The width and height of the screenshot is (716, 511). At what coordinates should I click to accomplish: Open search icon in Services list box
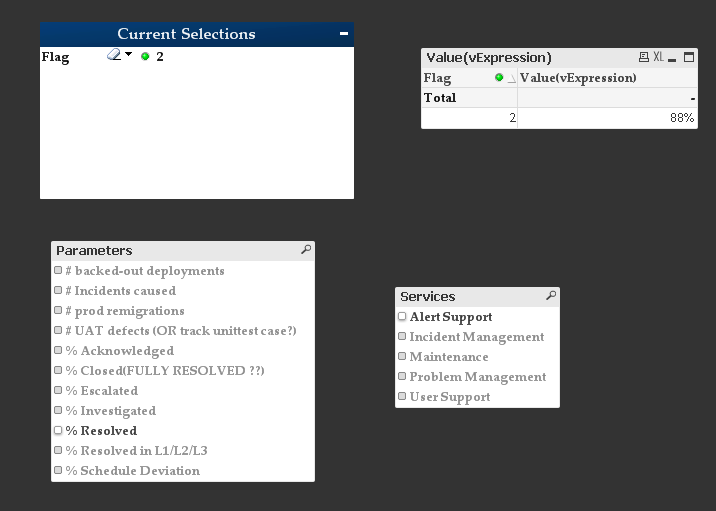click(x=551, y=296)
